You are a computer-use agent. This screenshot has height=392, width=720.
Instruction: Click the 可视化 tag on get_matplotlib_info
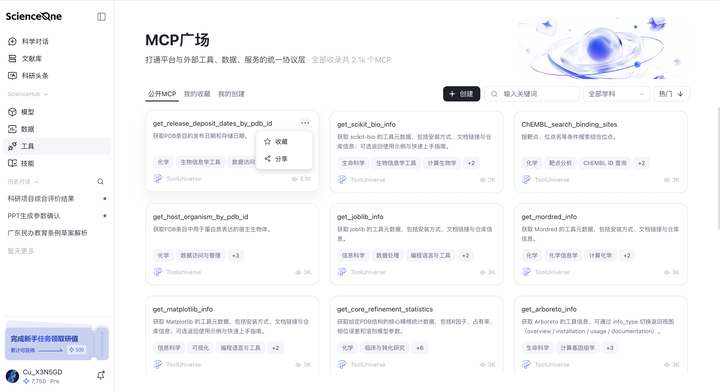coord(200,348)
